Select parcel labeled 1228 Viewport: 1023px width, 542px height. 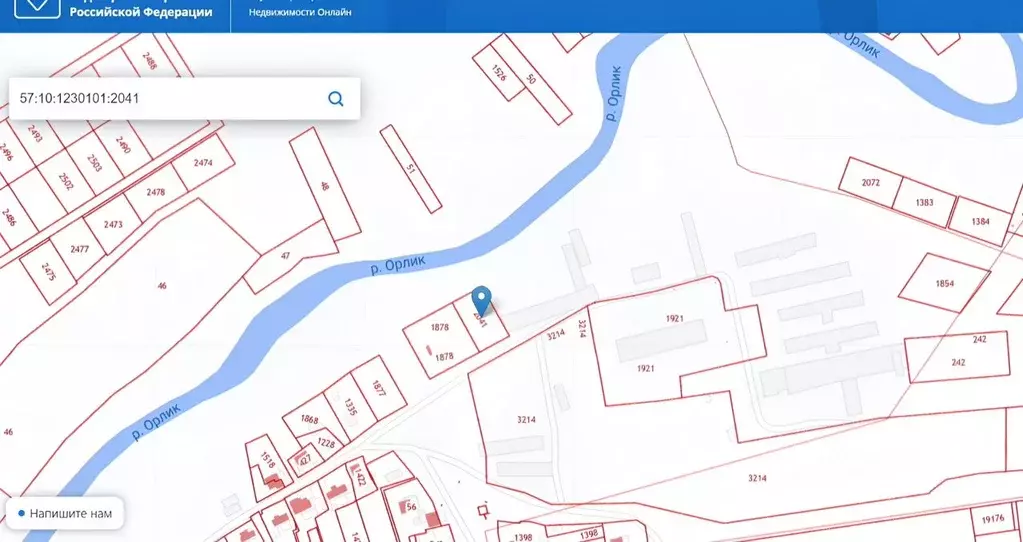(326, 444)
